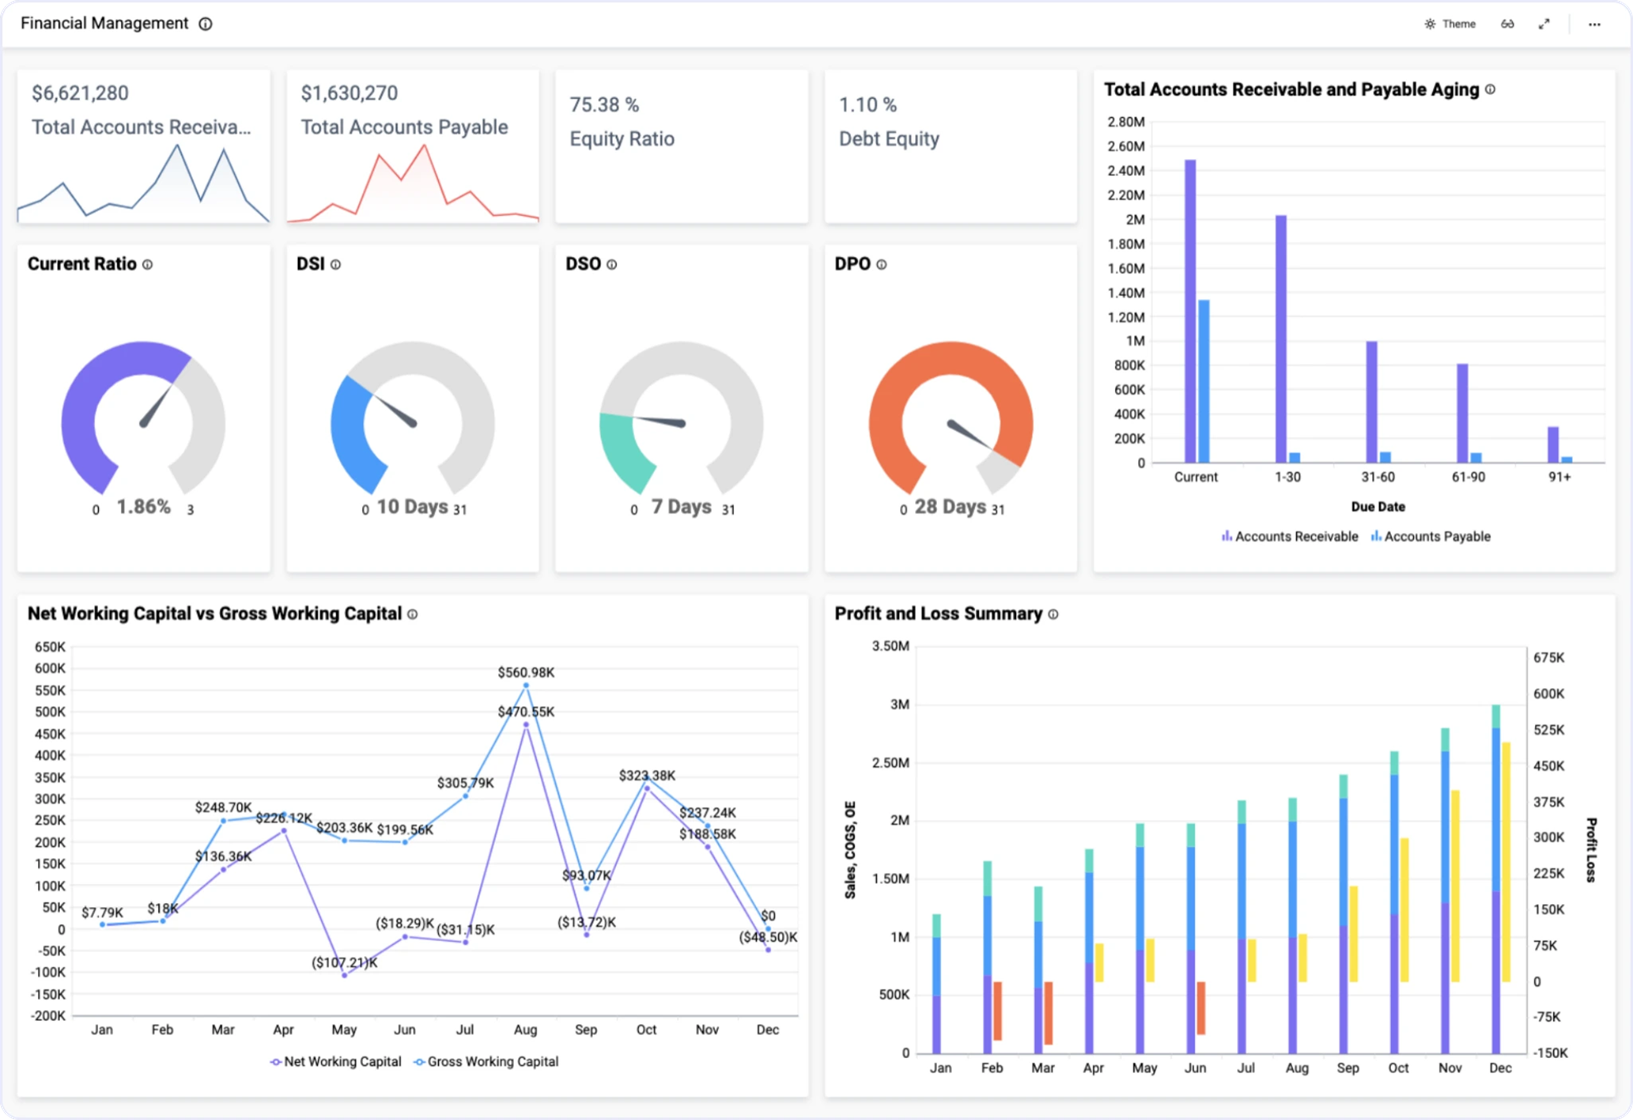Click the 10 Days gauge value
The image size is (1633, 1120).
point(412,507)
